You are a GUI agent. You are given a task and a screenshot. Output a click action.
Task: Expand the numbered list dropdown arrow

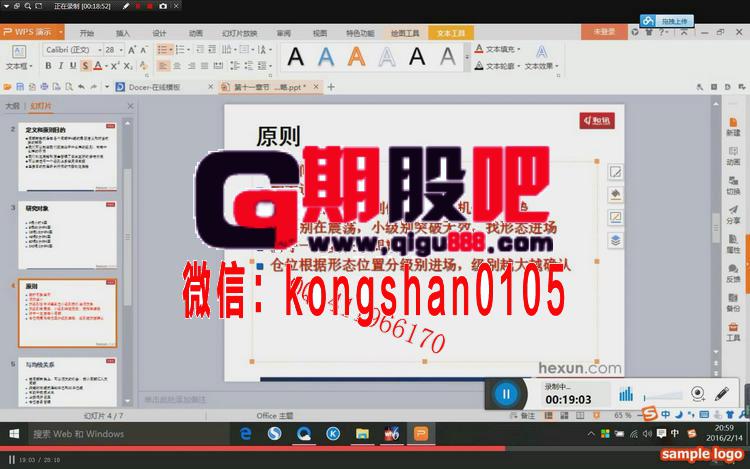[x=188, y=50]
